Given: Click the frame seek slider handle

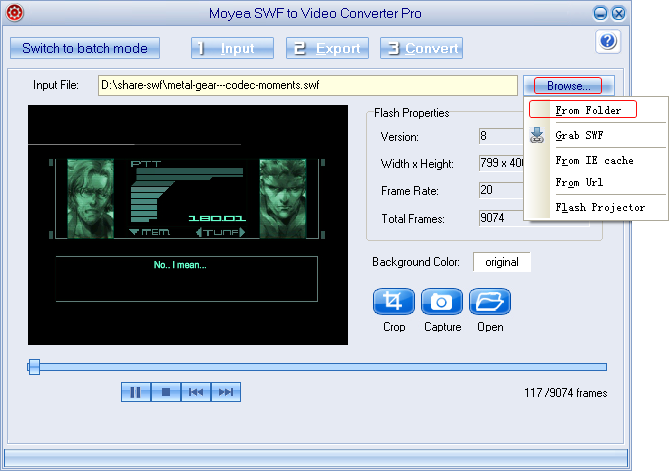Looking at the screenshot, I should tap(34, 367).
